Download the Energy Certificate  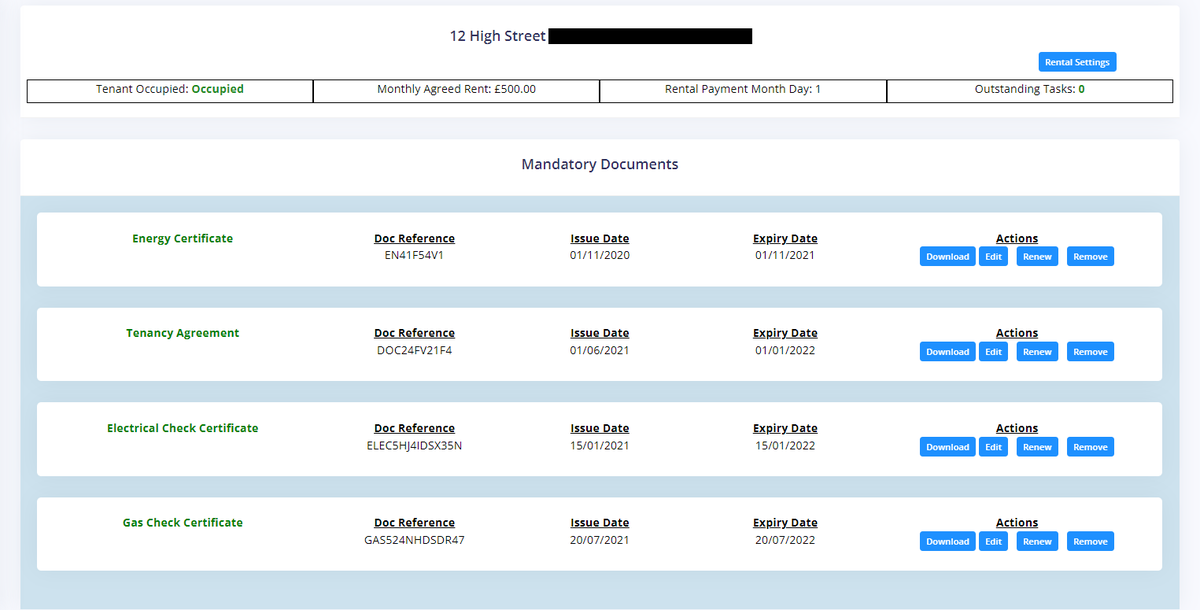(x=947, y=257)
